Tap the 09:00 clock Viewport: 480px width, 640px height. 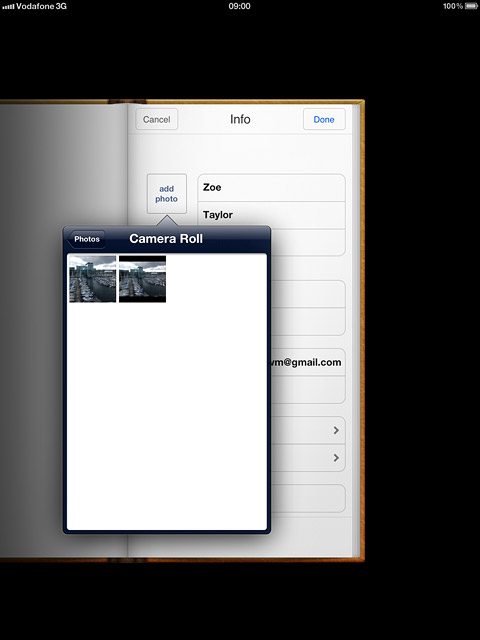click(240, 6)
